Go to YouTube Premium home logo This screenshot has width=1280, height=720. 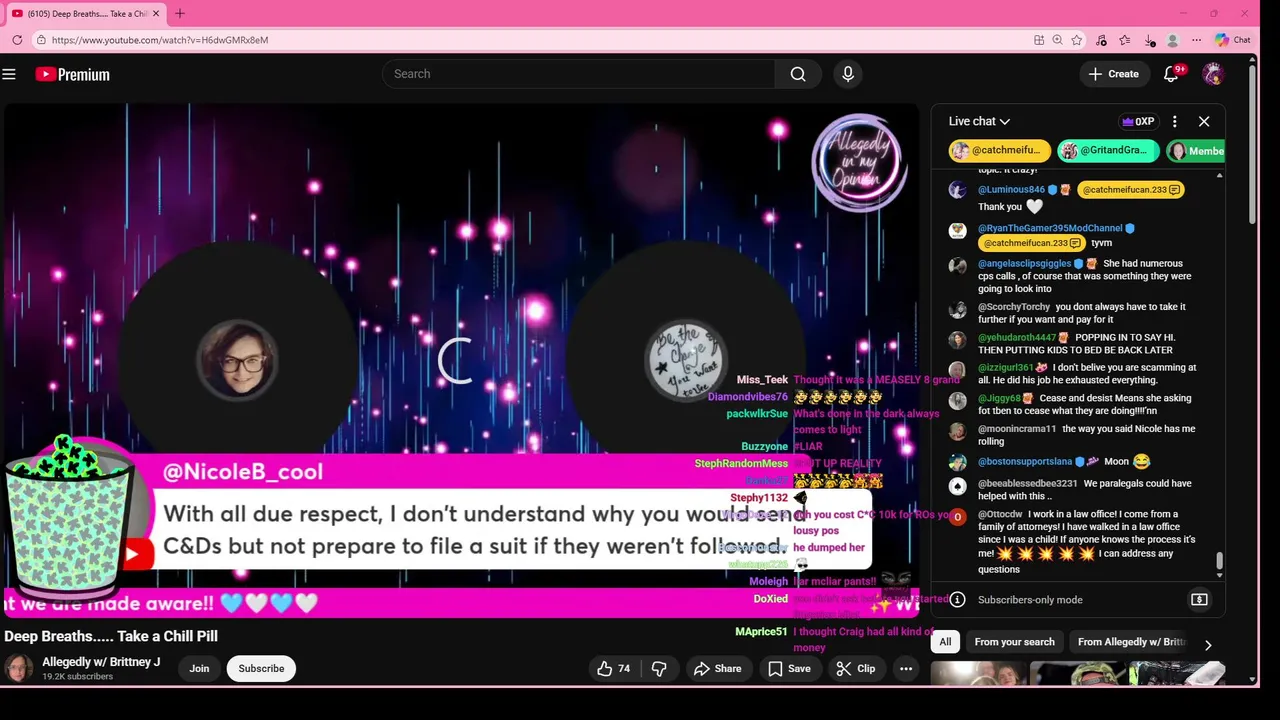[x=72, y=74]
